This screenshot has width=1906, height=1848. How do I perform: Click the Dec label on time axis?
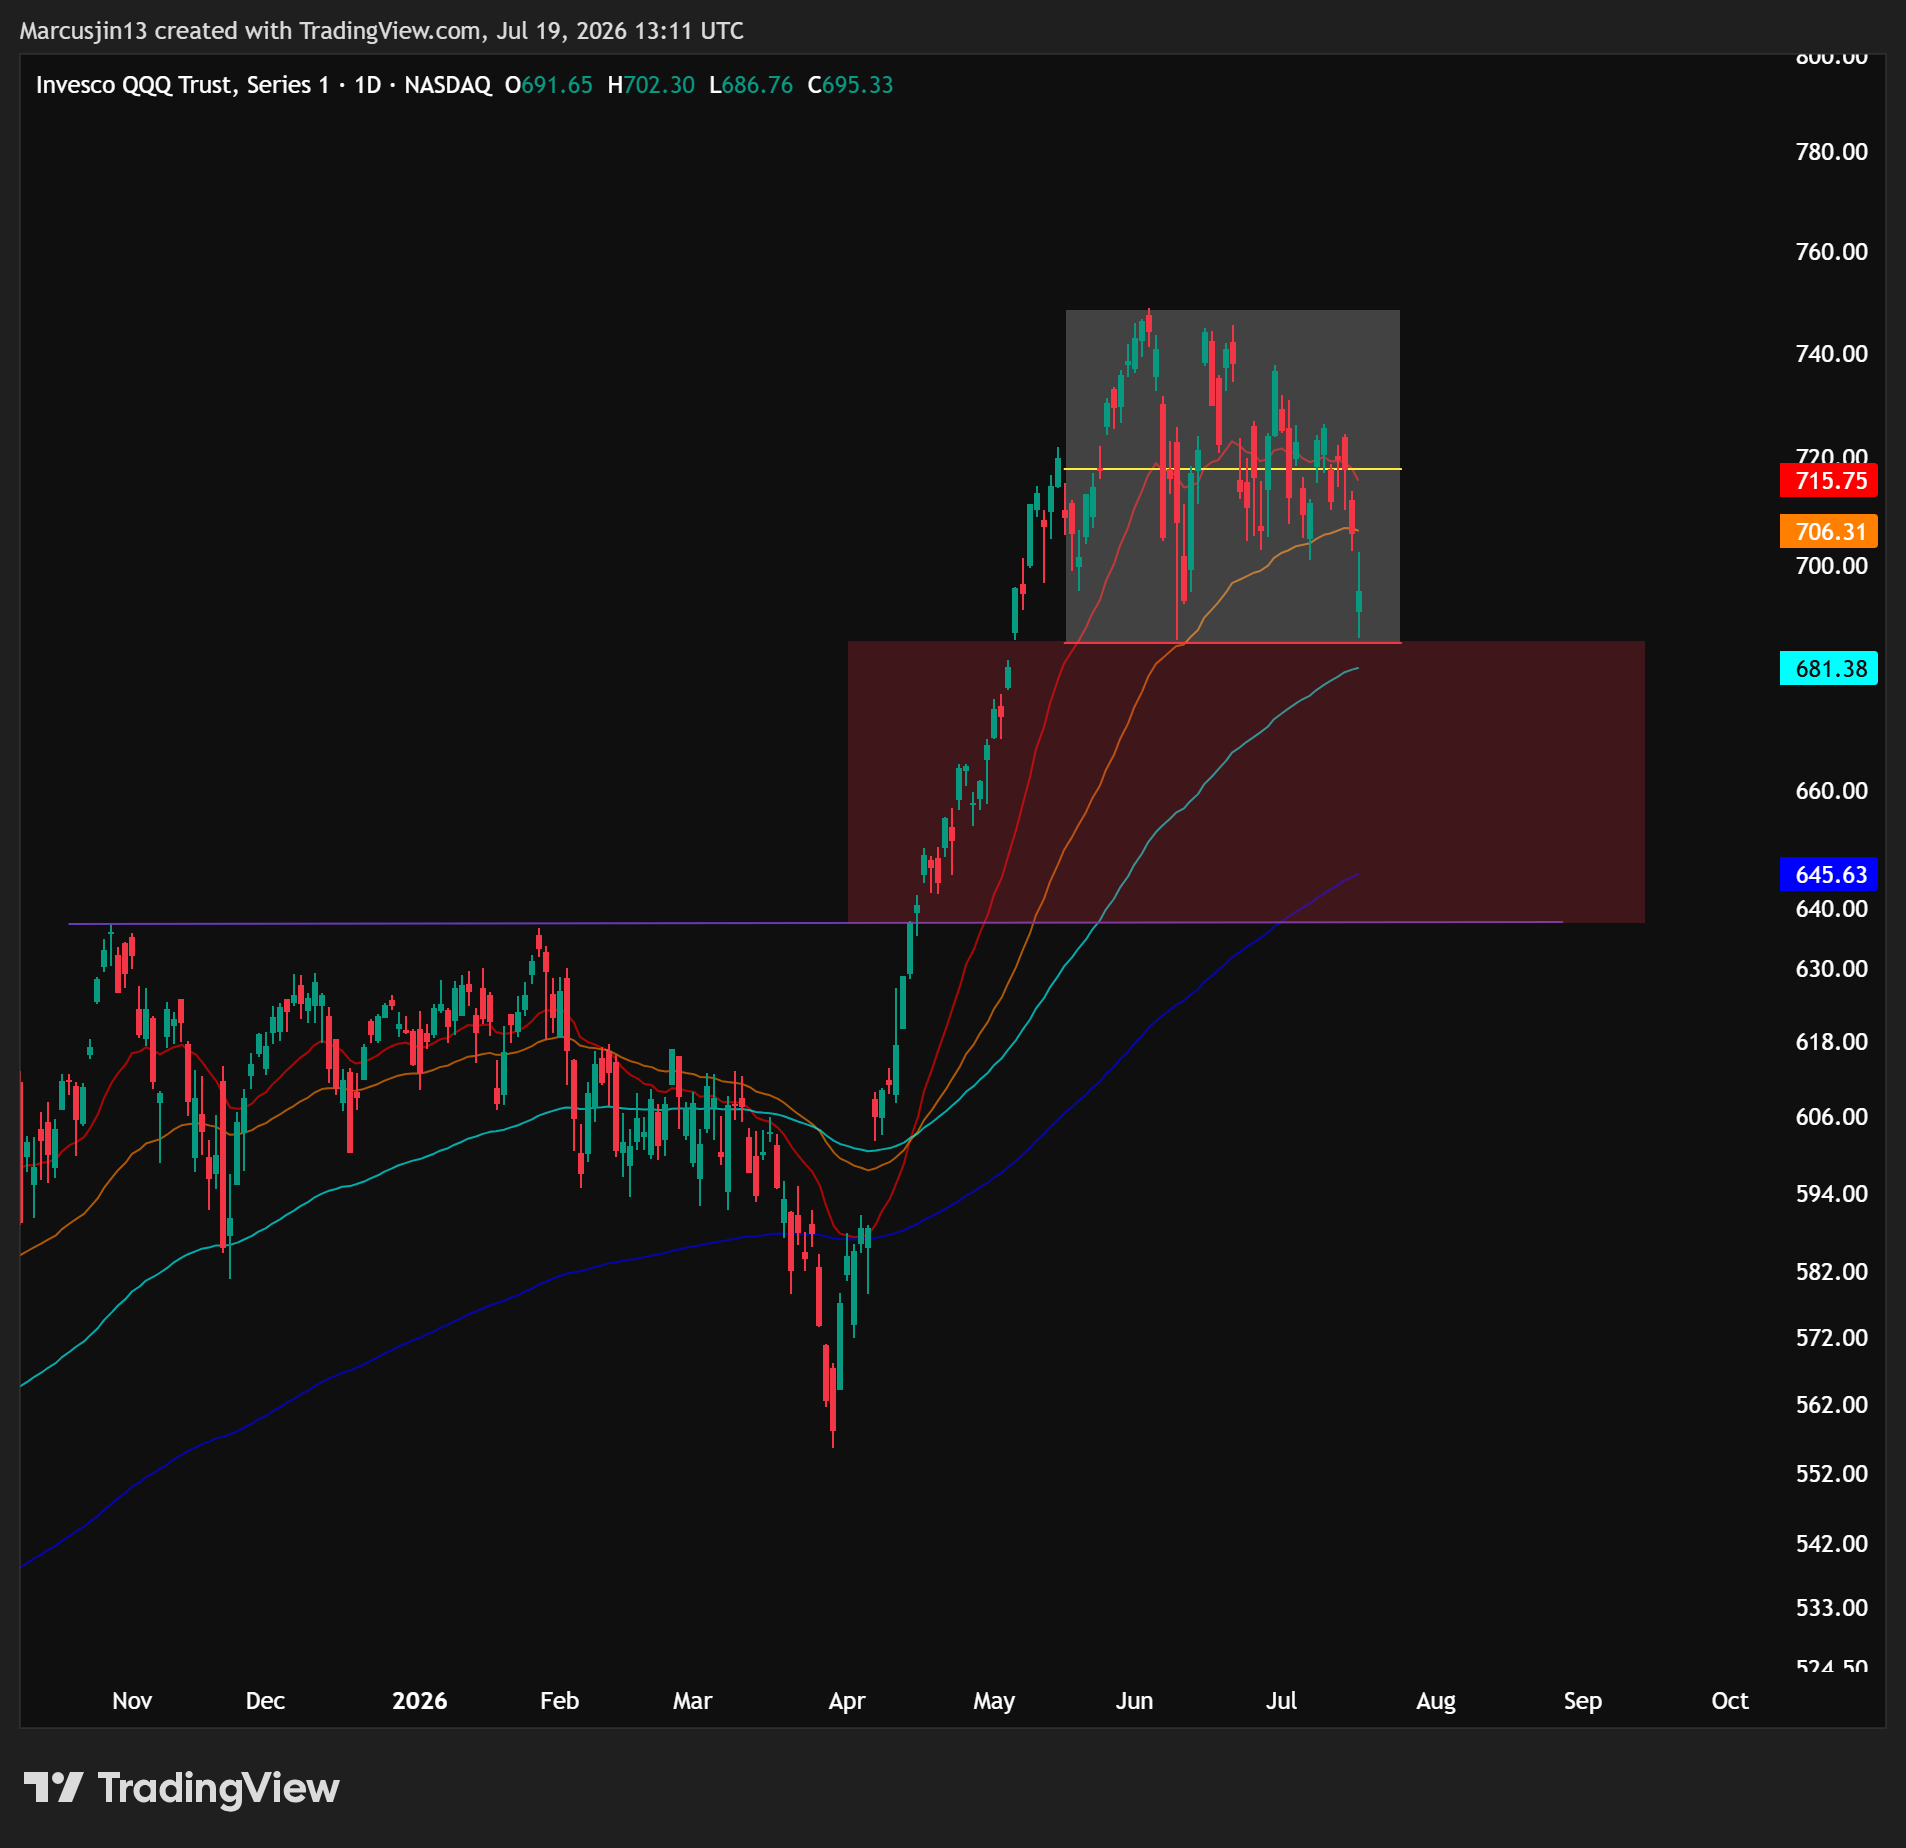click(265, 1701)
